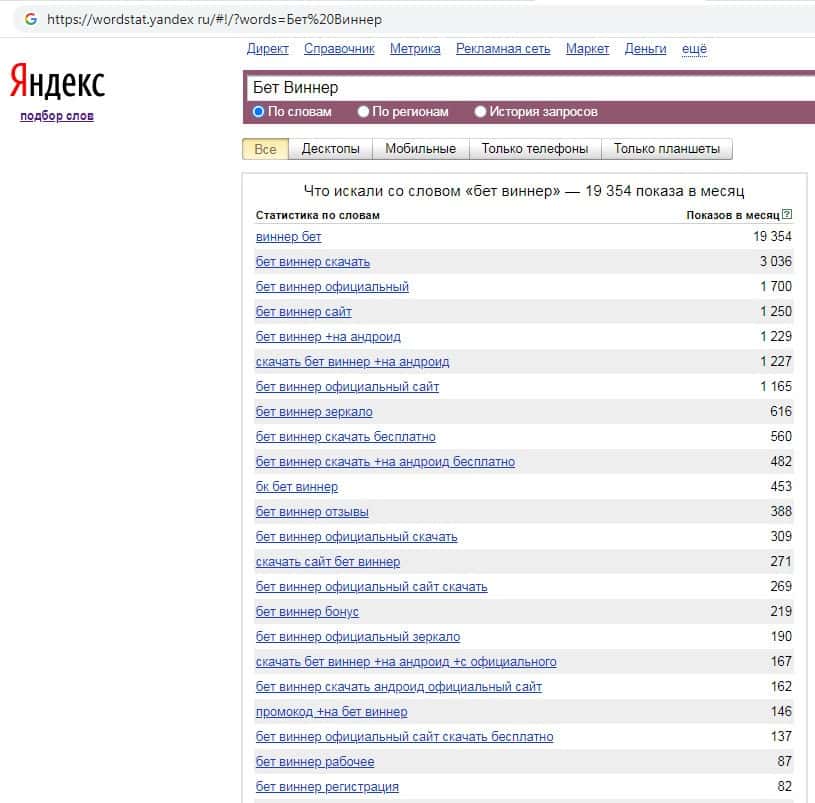Open the бет виннер зеркало query

(314, 412)
